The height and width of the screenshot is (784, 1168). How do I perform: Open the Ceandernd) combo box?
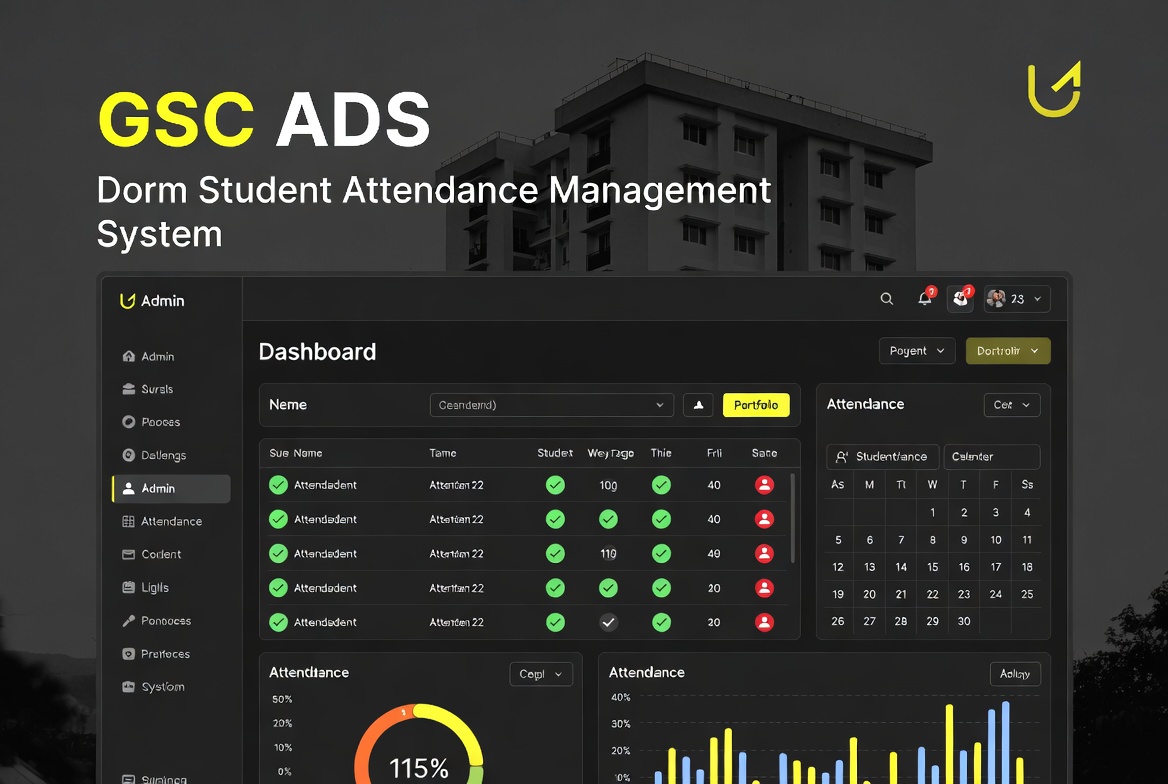(x=551, y=405)
